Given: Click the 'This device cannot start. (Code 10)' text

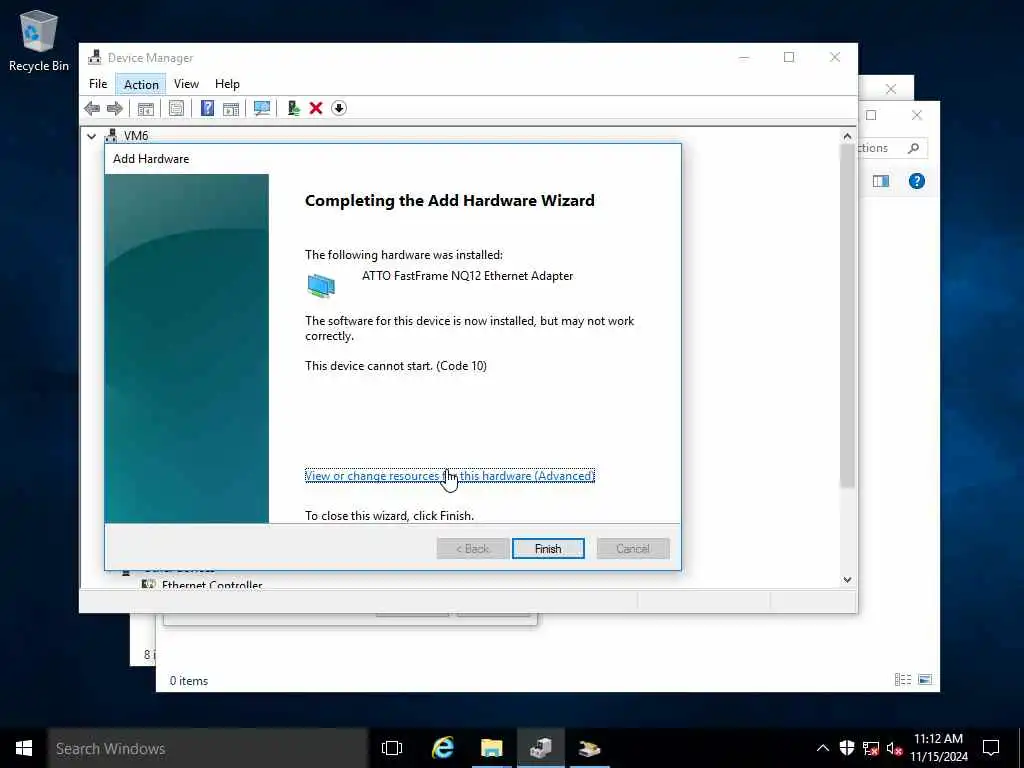Looking at the screenshot, I should click(x=396, y=366).
